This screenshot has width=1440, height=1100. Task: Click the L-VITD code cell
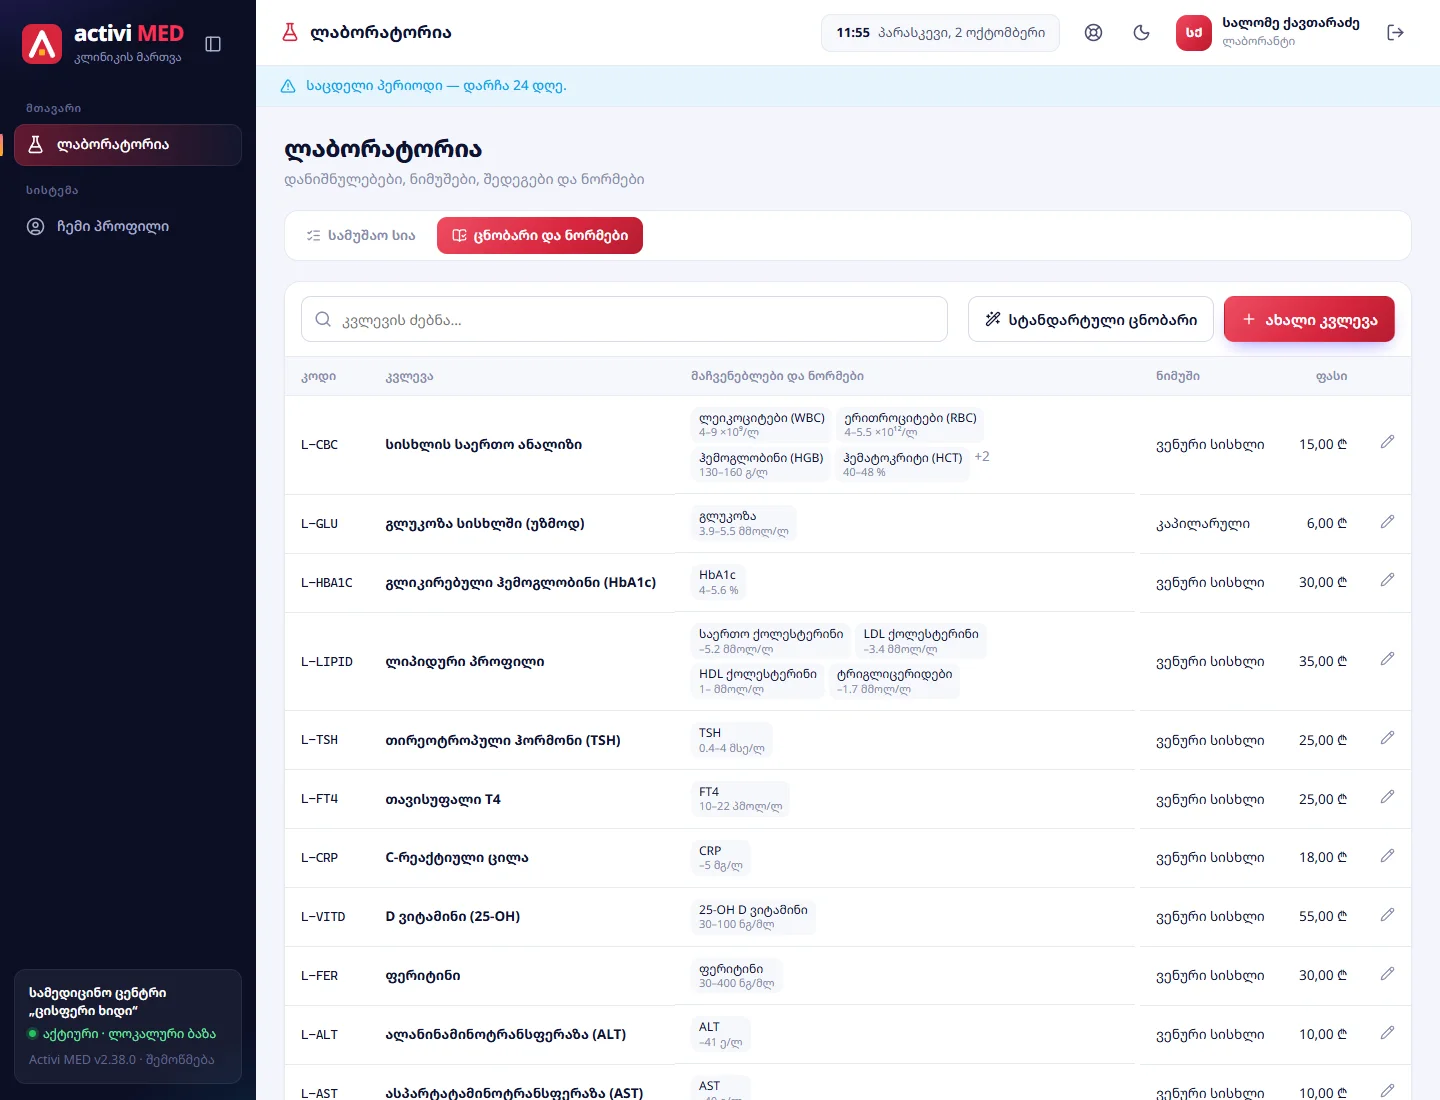pos(323,917)
